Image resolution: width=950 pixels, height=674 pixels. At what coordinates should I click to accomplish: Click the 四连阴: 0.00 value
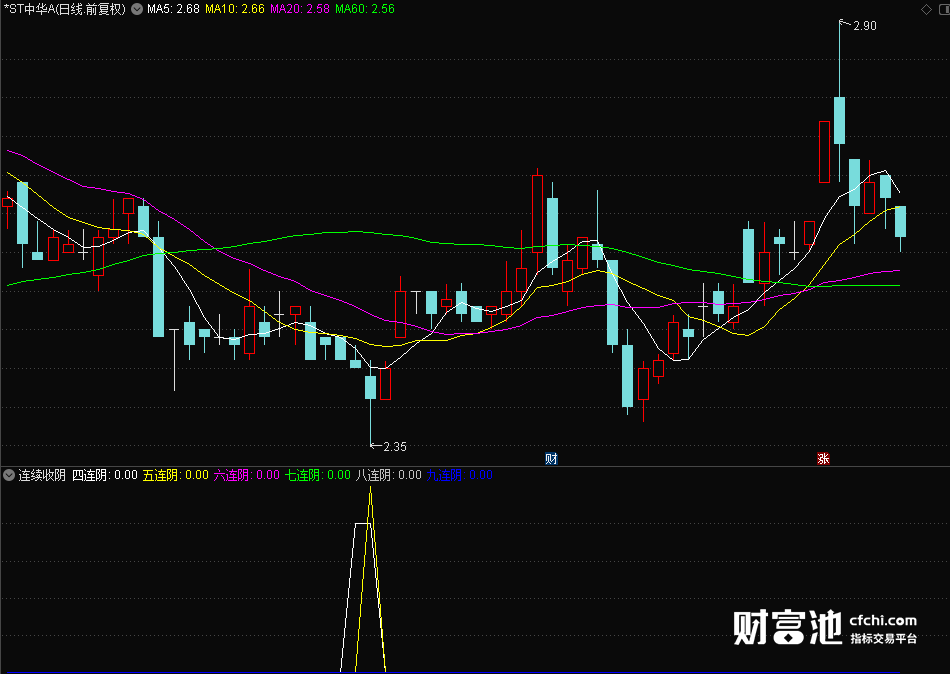[x=105, y=475]
